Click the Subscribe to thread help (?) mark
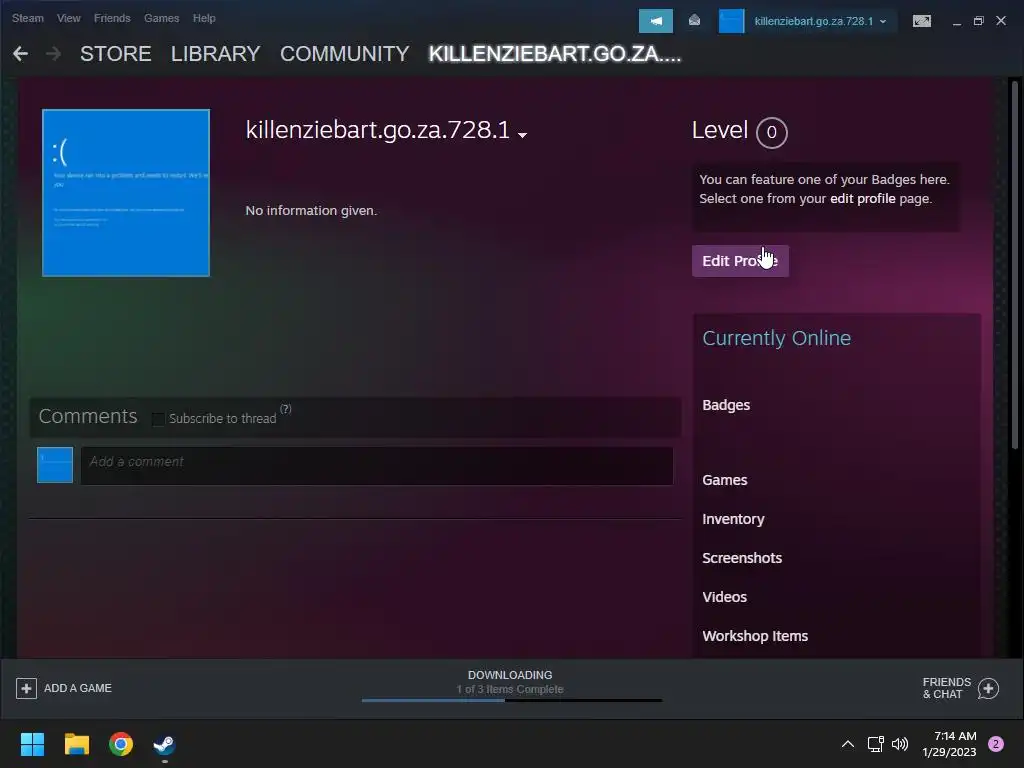The image size is (1024, 768). [285, 409]
